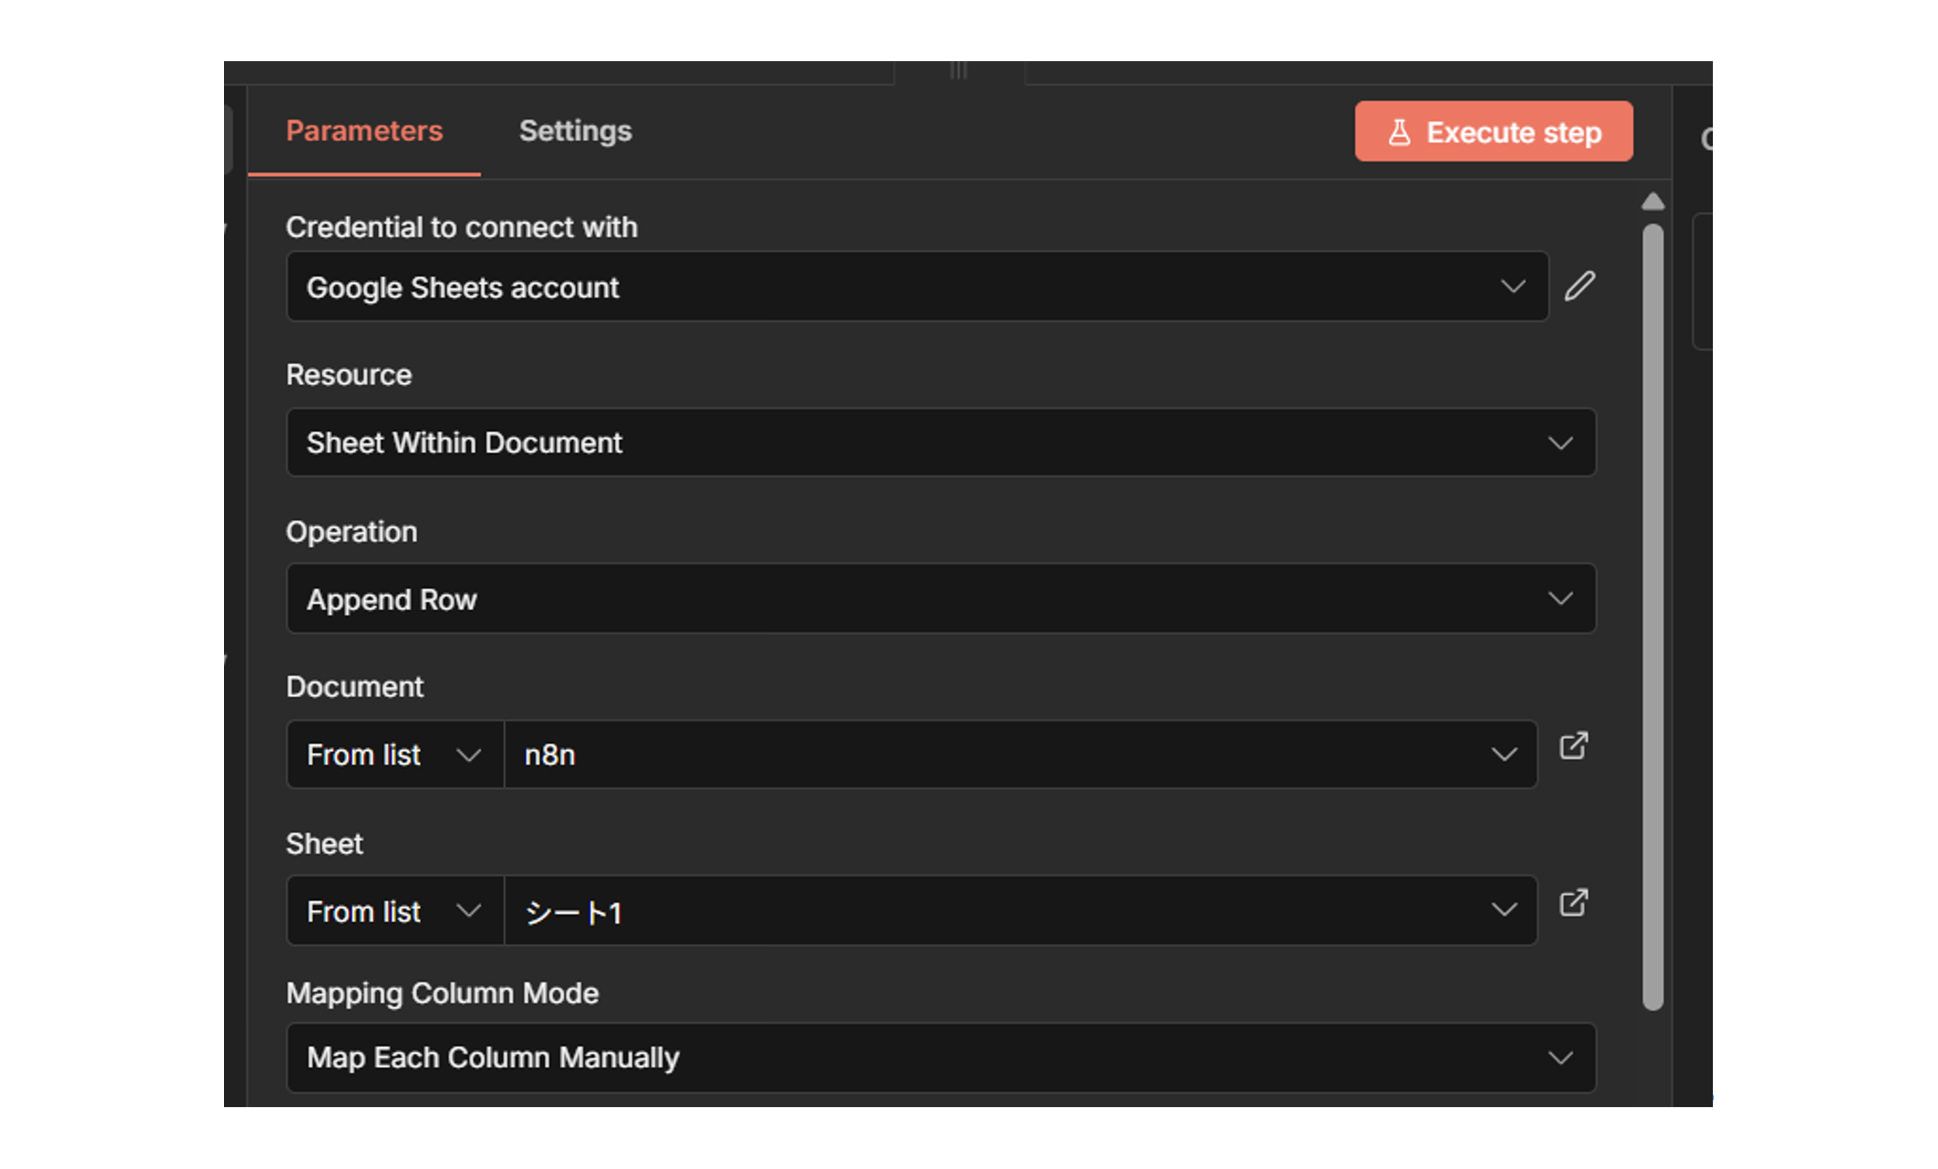Change Document mode From list selector
Viewport: 1938px width, 1169px height.
[394, 755]
